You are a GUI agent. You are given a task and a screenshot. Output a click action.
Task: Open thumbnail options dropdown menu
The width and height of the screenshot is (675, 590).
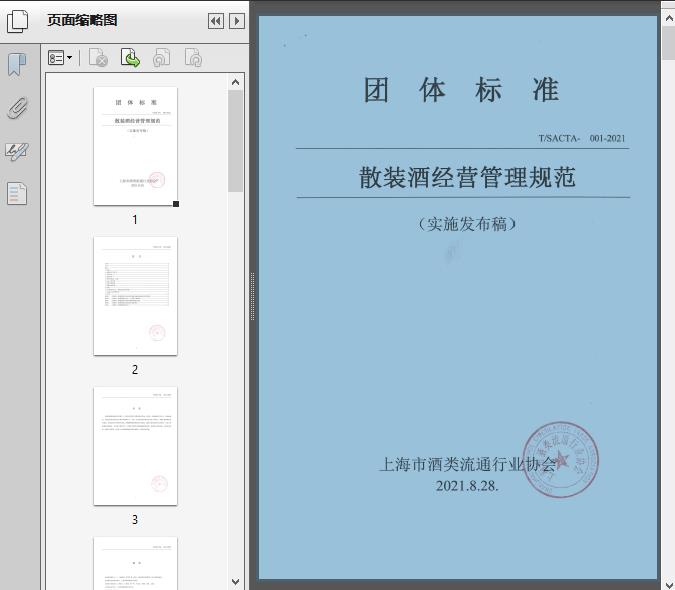(60, 58)
